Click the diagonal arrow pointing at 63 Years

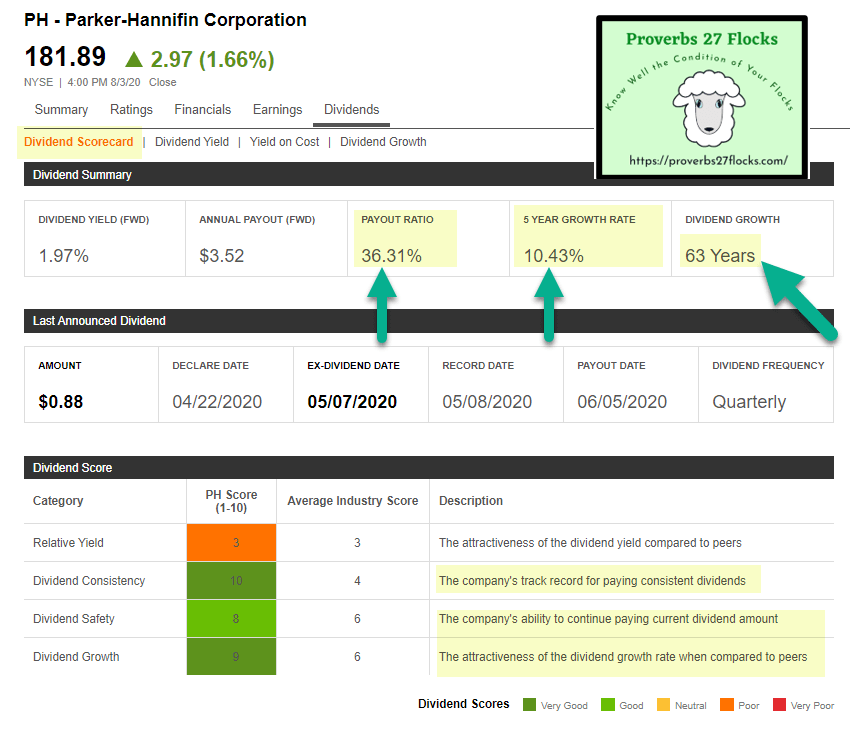pyautogui.click(x=800, y=300)
